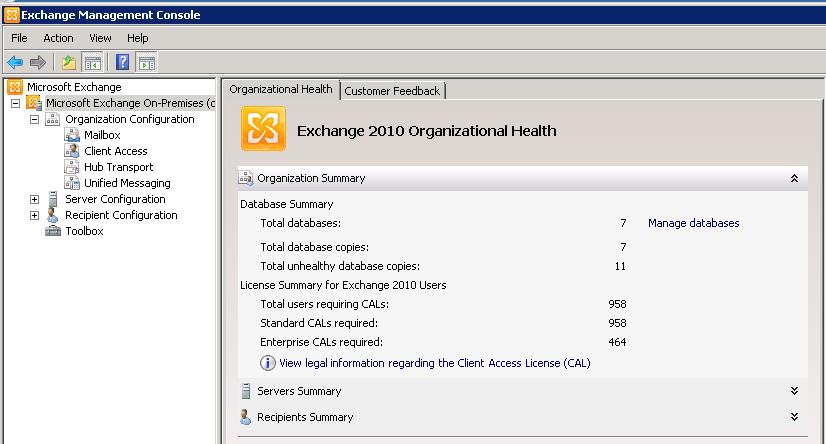Click the Mailbox node icon
Viewport: 826px width, 444px height.
coord(72,135)
